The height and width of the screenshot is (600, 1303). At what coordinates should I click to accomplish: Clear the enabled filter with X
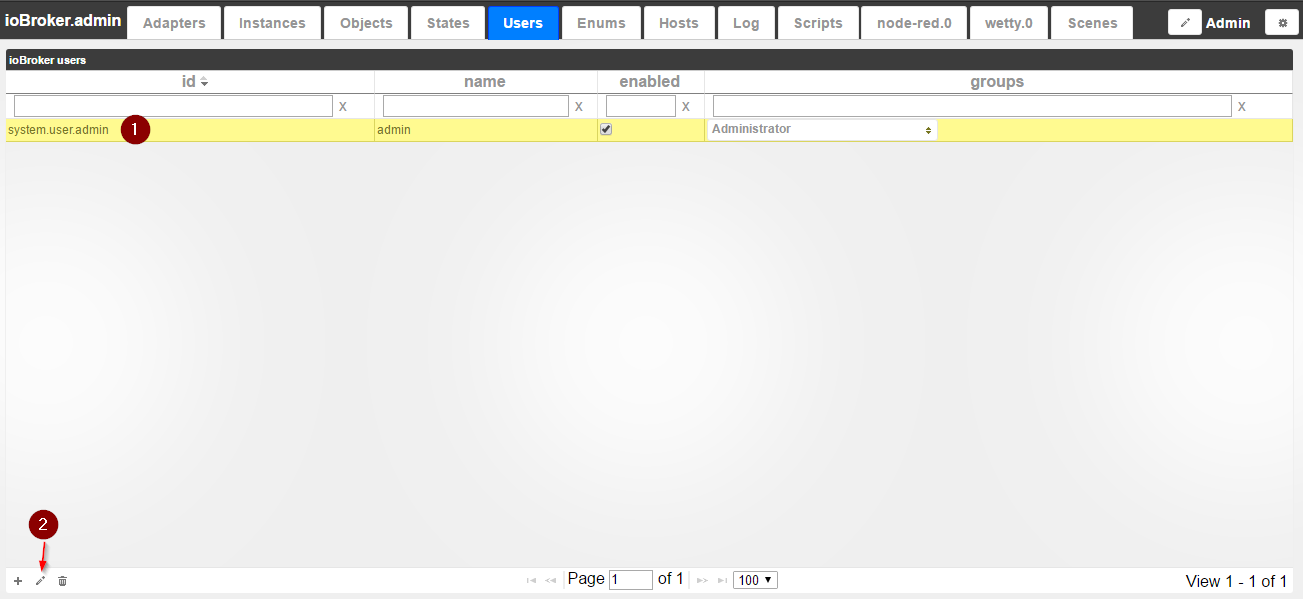click(x=685, y=106)
